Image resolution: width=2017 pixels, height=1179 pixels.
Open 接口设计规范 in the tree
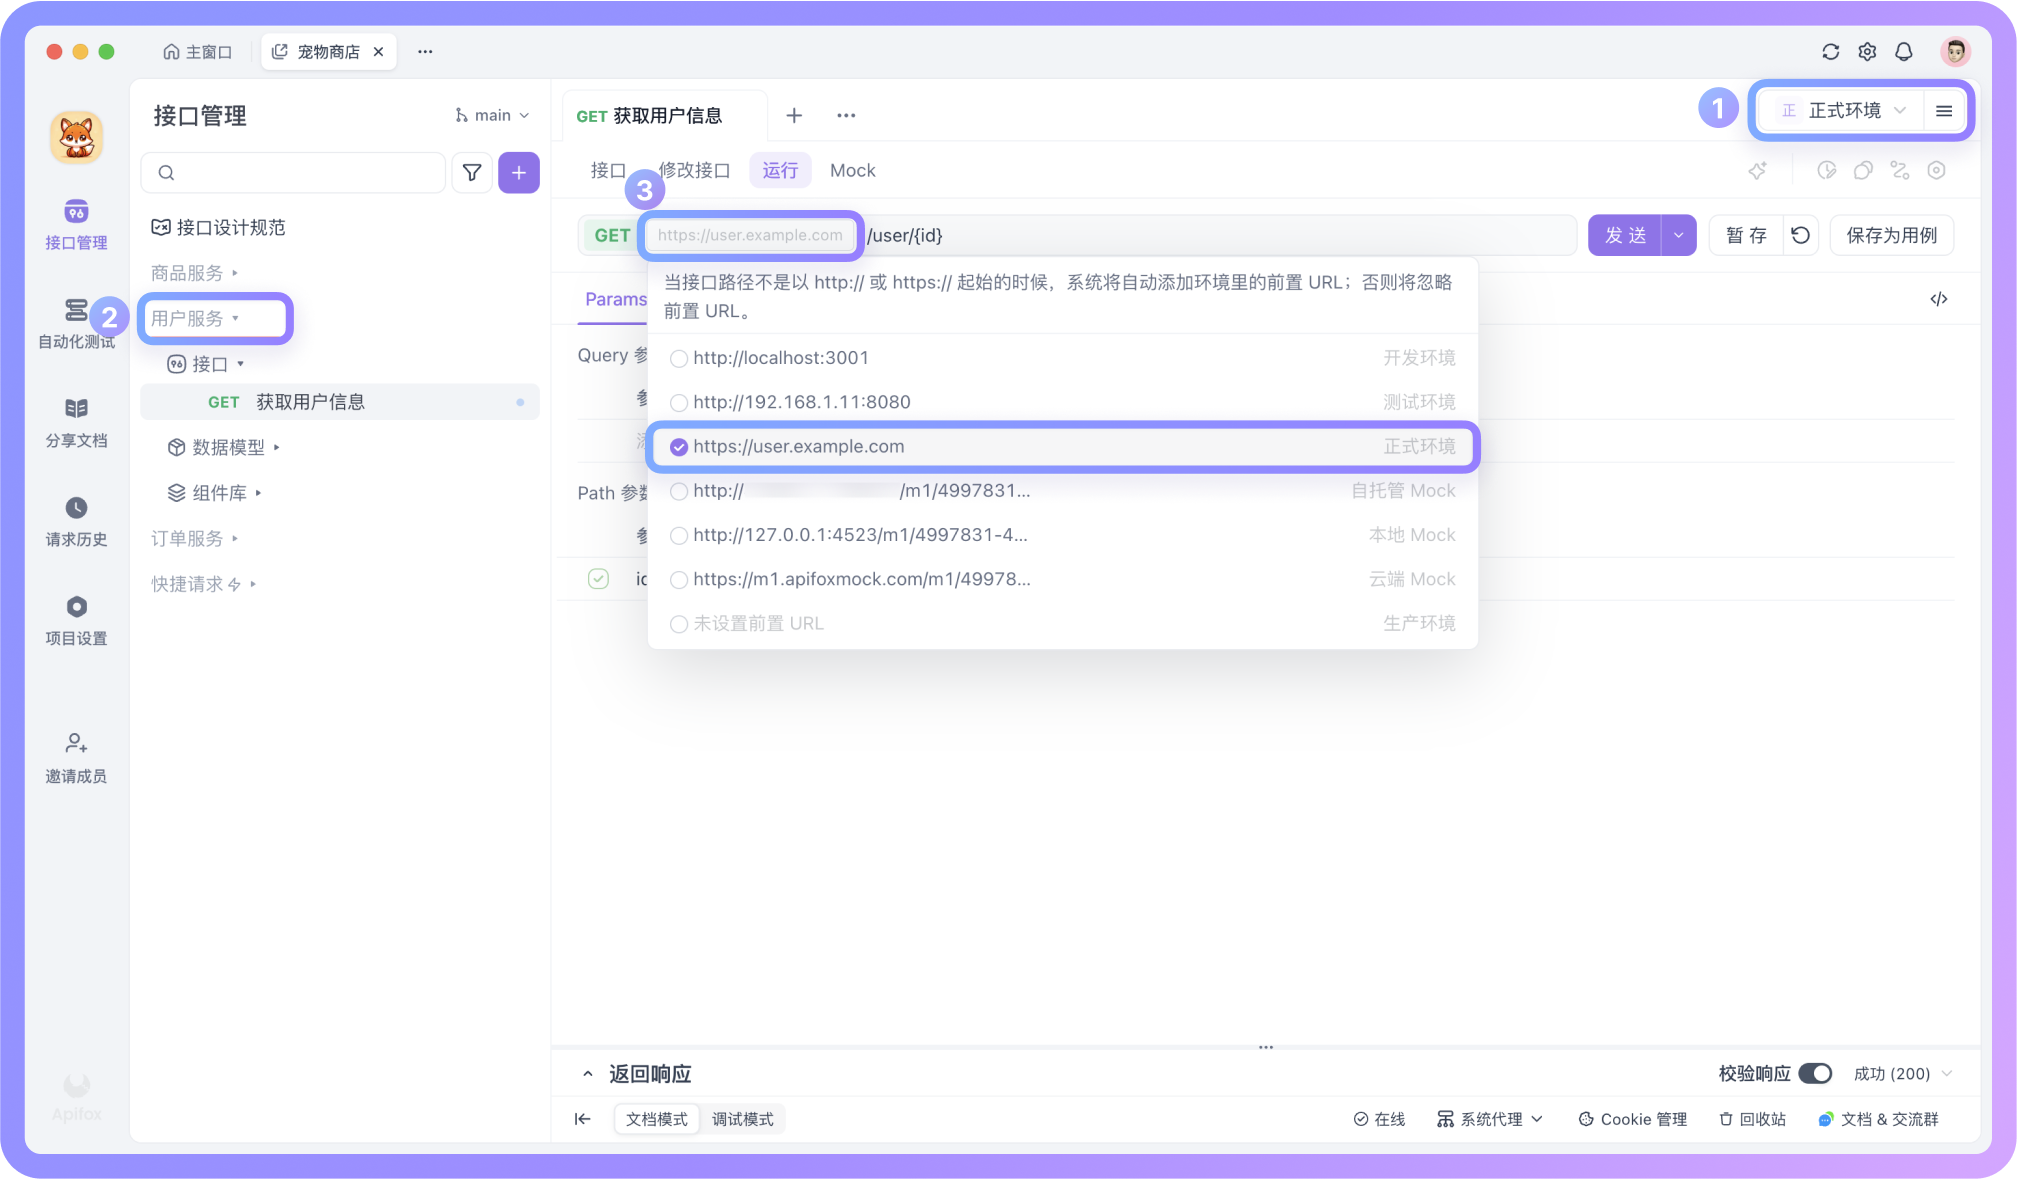(218, 227)
